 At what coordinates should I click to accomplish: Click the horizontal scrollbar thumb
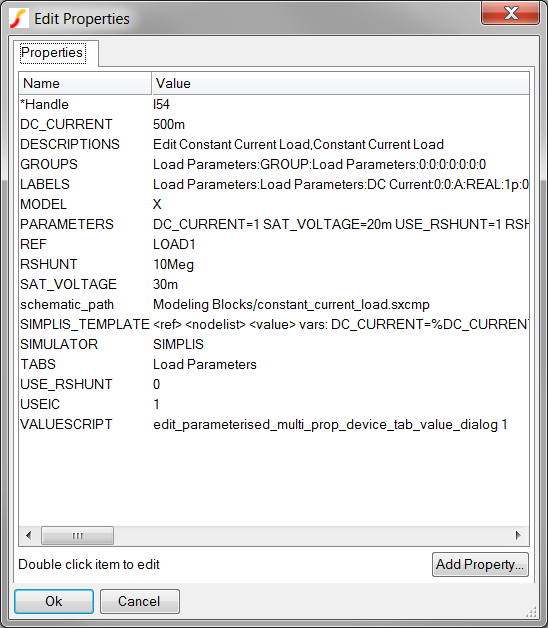[x=77, y=535]
